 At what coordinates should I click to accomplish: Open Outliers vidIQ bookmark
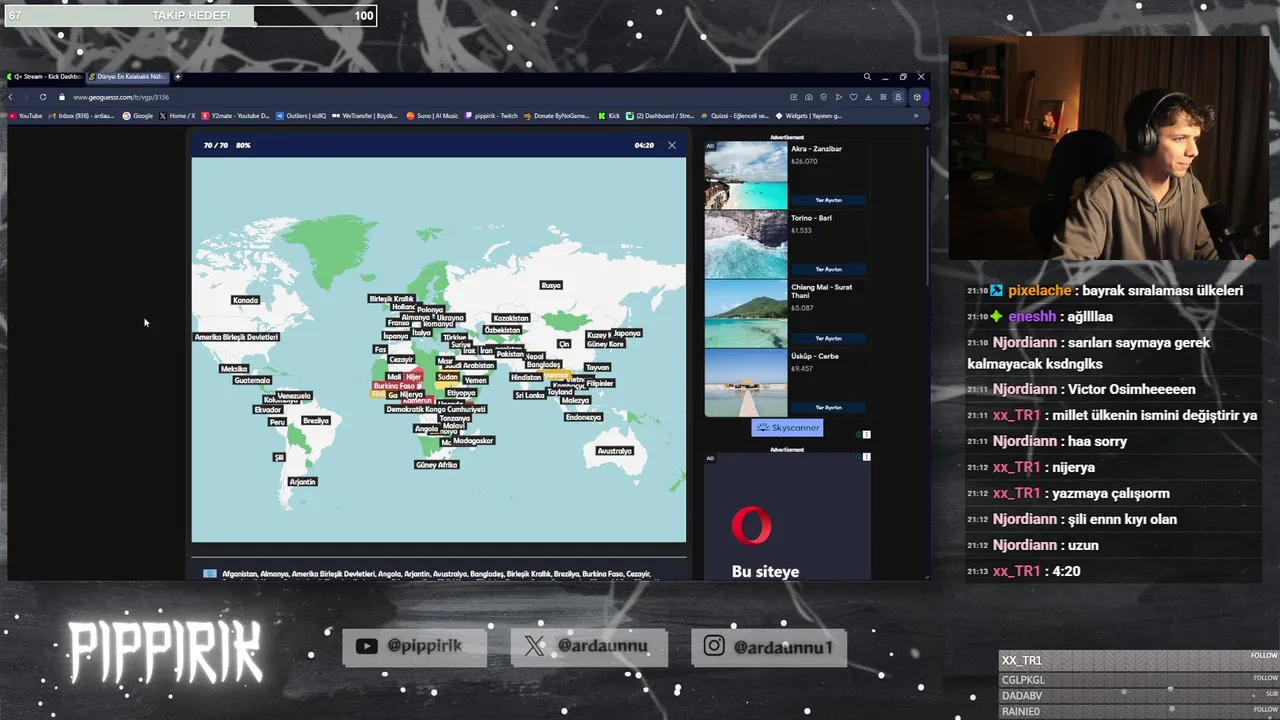tap(301, 116)
